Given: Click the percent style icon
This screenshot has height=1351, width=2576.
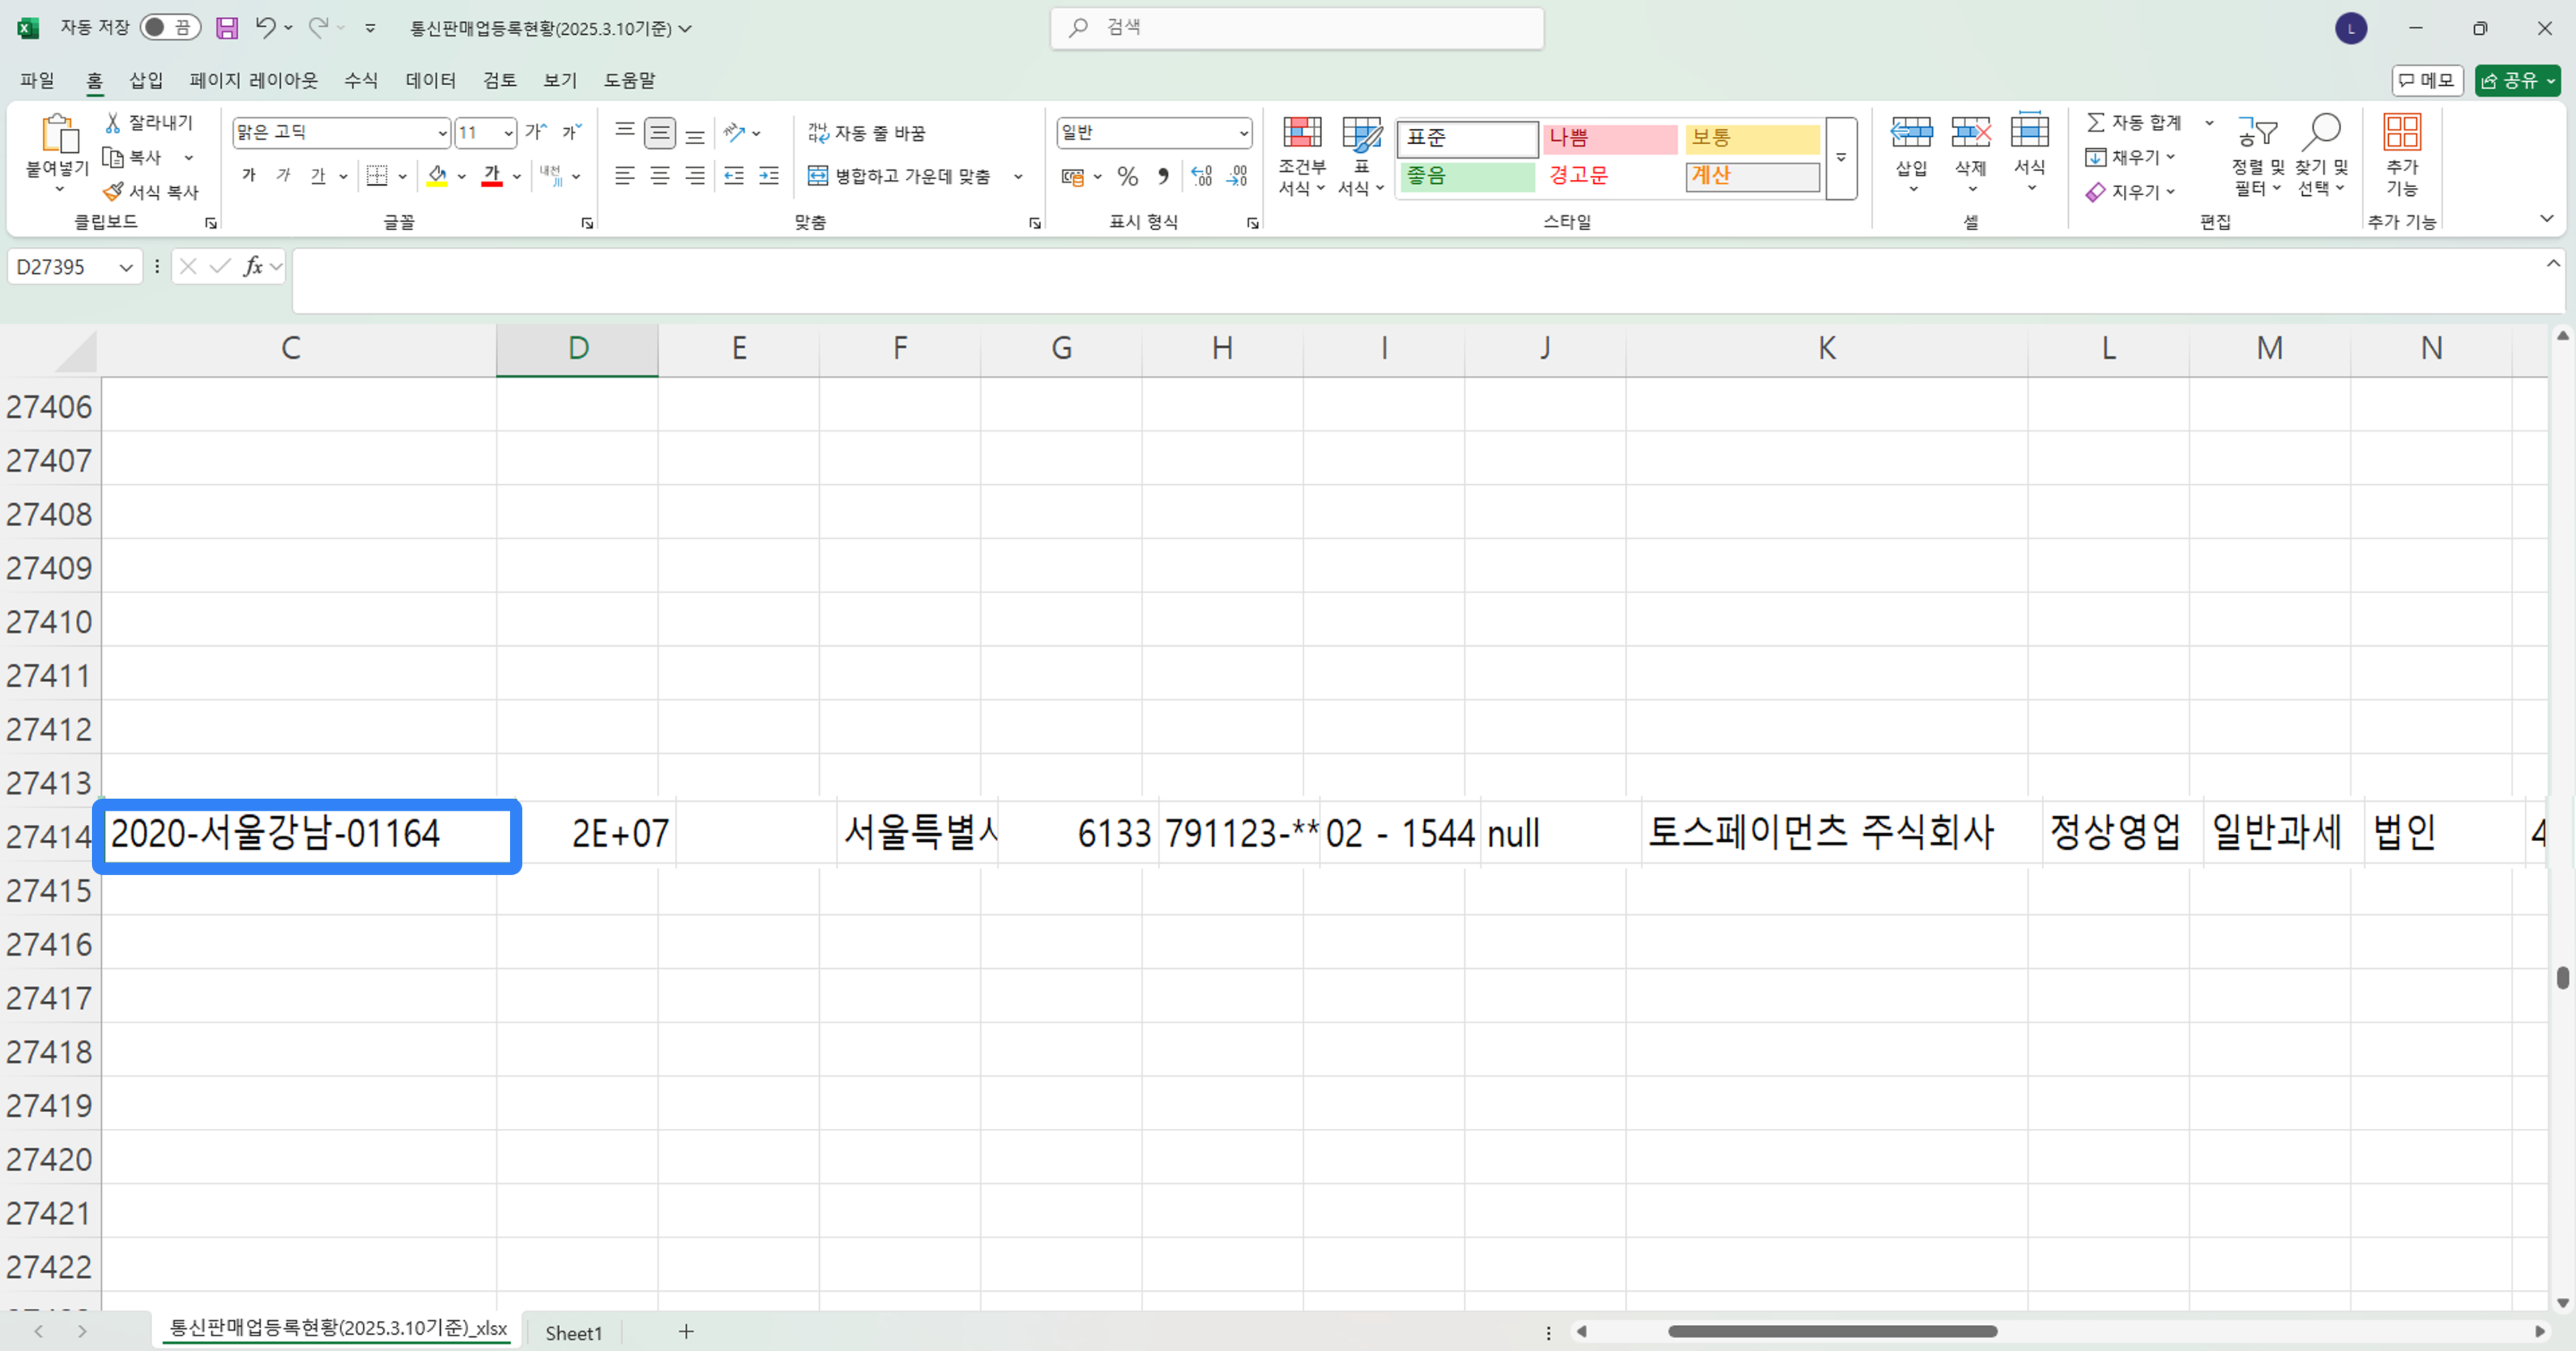Looking at the screenshot, I should point(1127,177).
